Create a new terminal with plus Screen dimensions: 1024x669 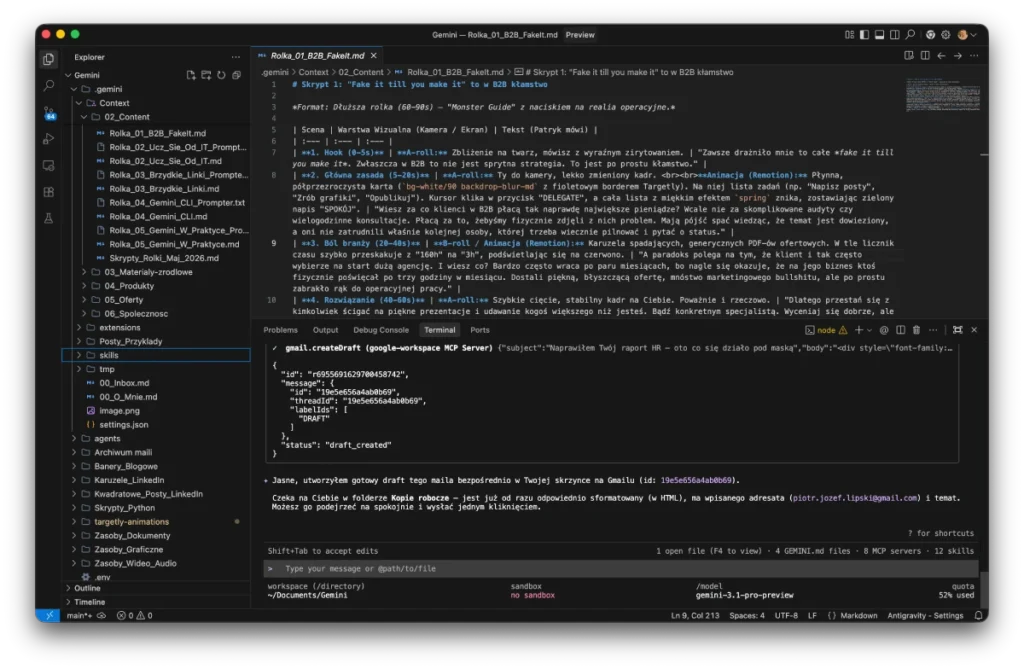pyautogui.click(x=859, y=330)
